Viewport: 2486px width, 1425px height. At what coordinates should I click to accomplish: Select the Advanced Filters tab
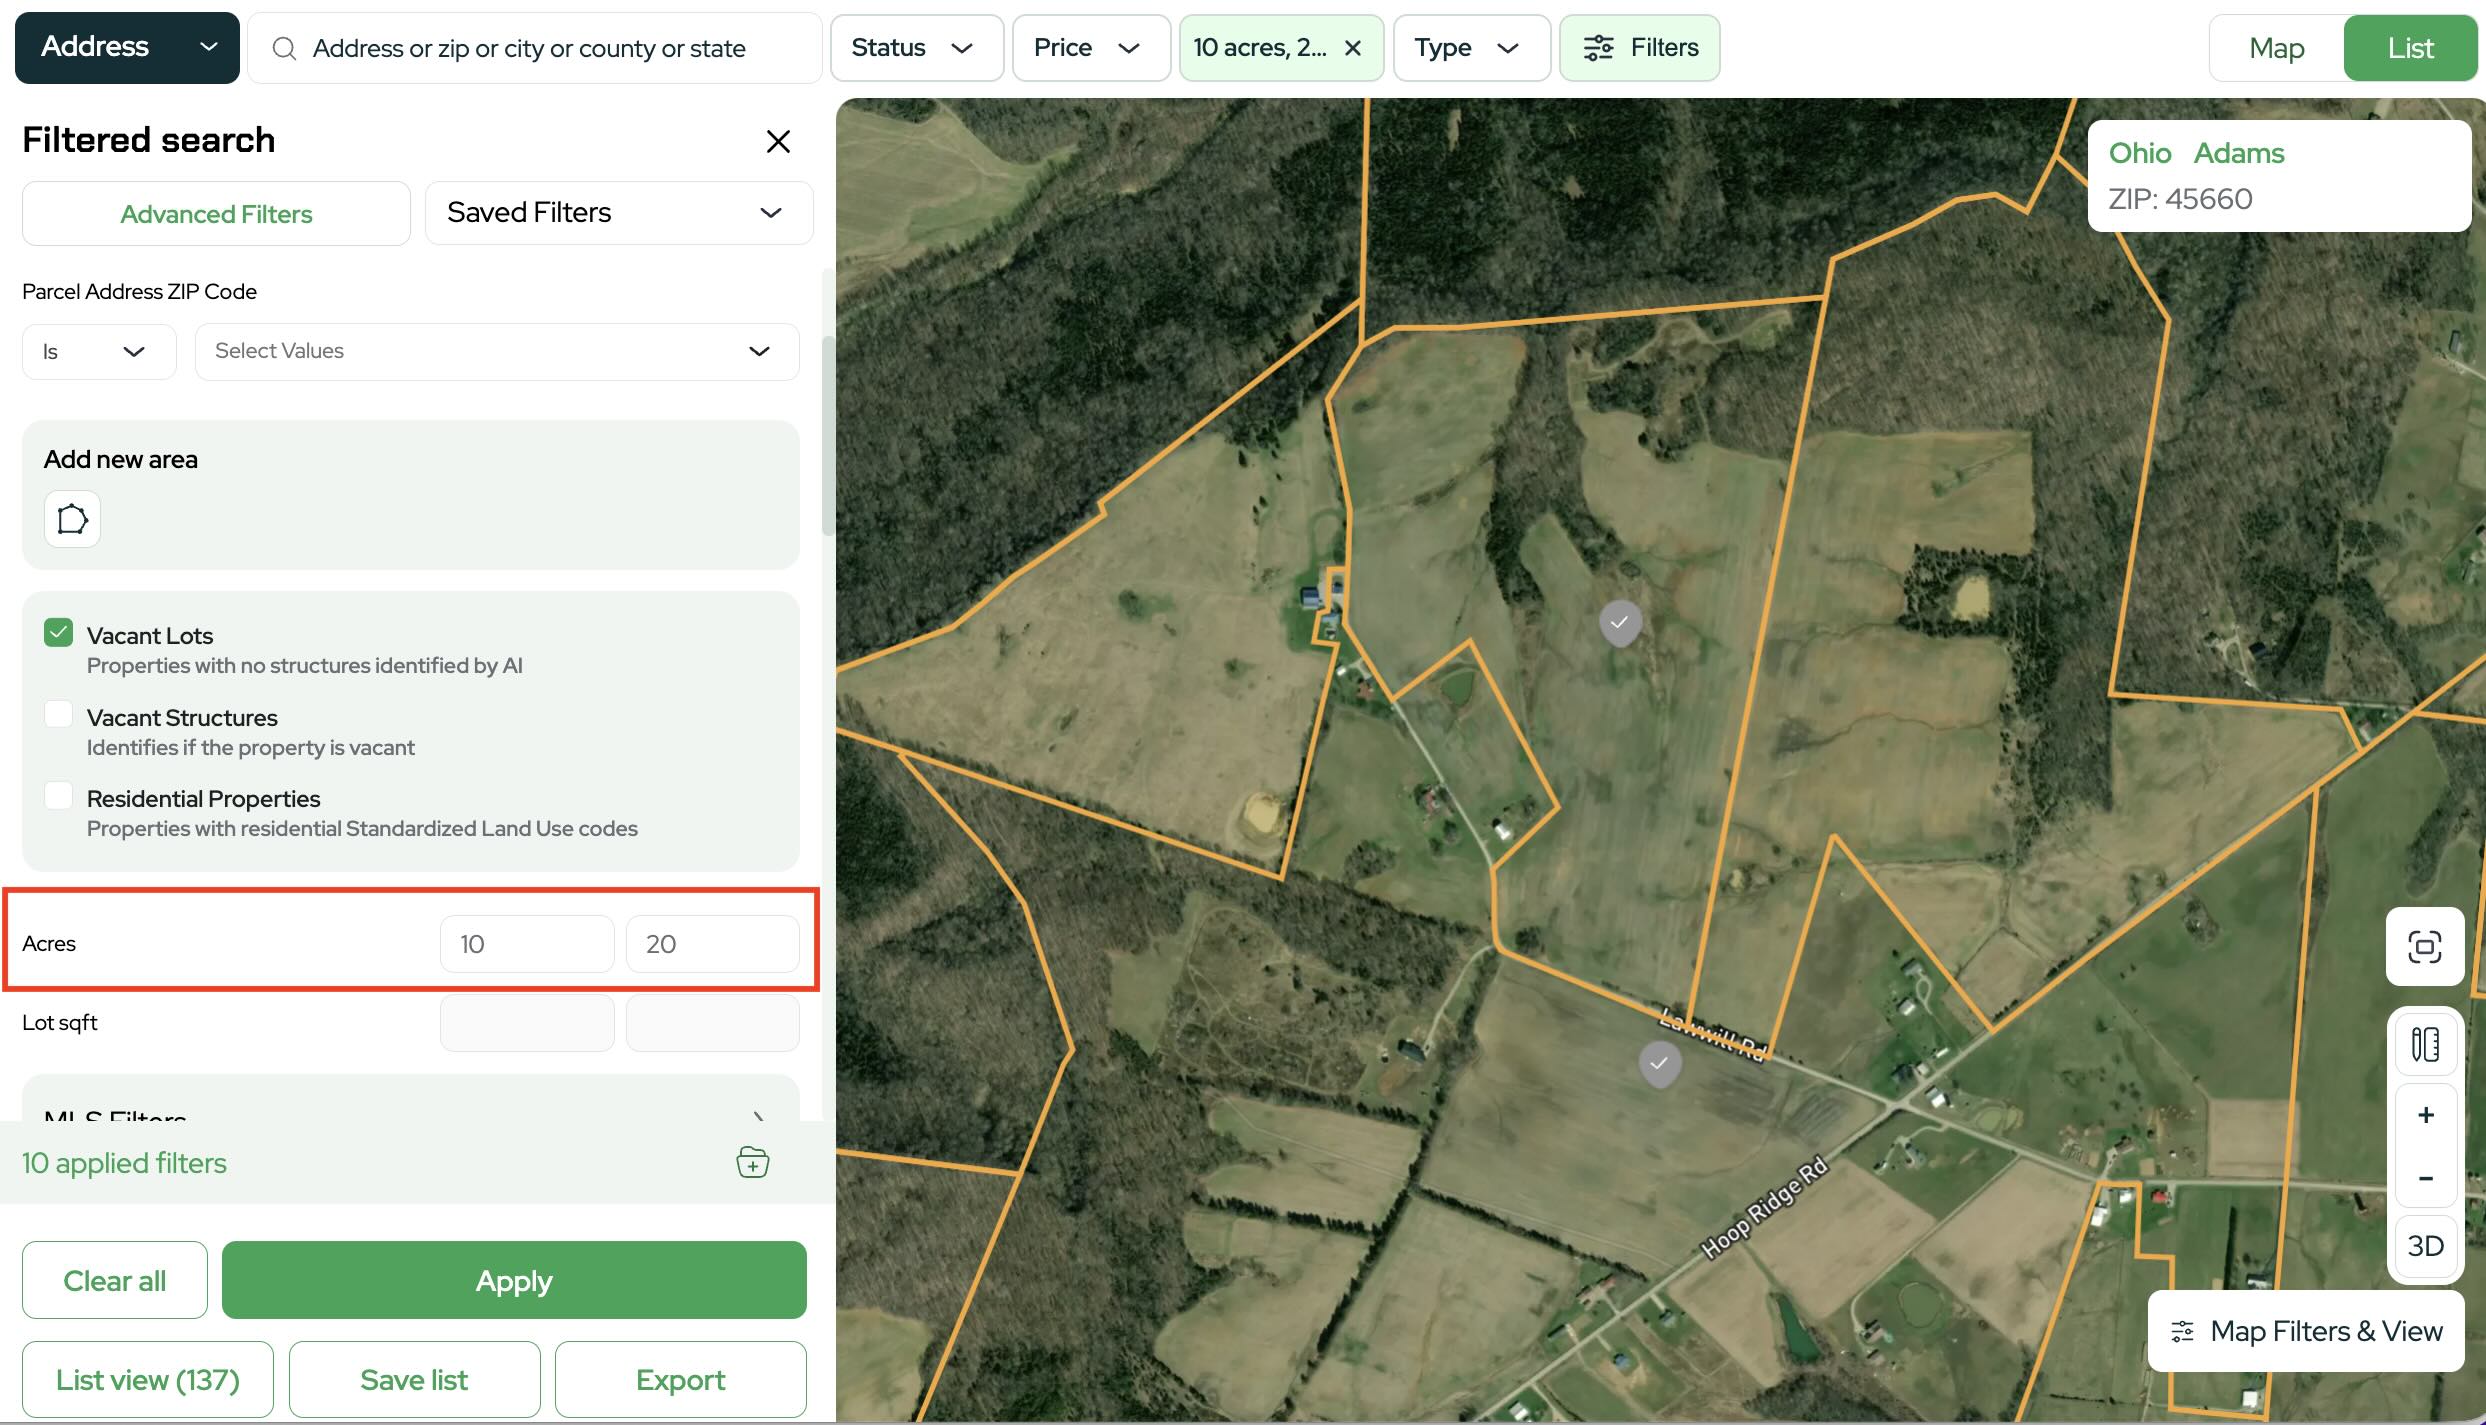click(x=216, y=214)
